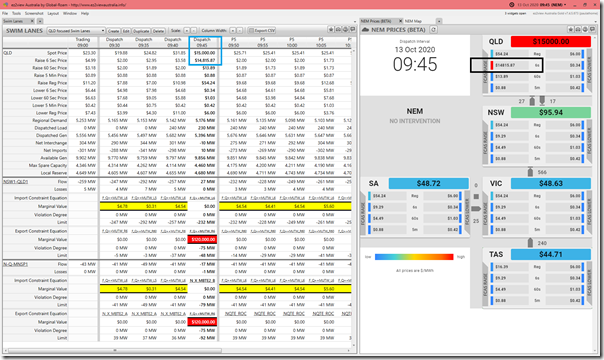The image size is (604, 360).
Task: Click red $120,000.00 cell in NSW1-QLD1 export row
Action: point(202,239)
